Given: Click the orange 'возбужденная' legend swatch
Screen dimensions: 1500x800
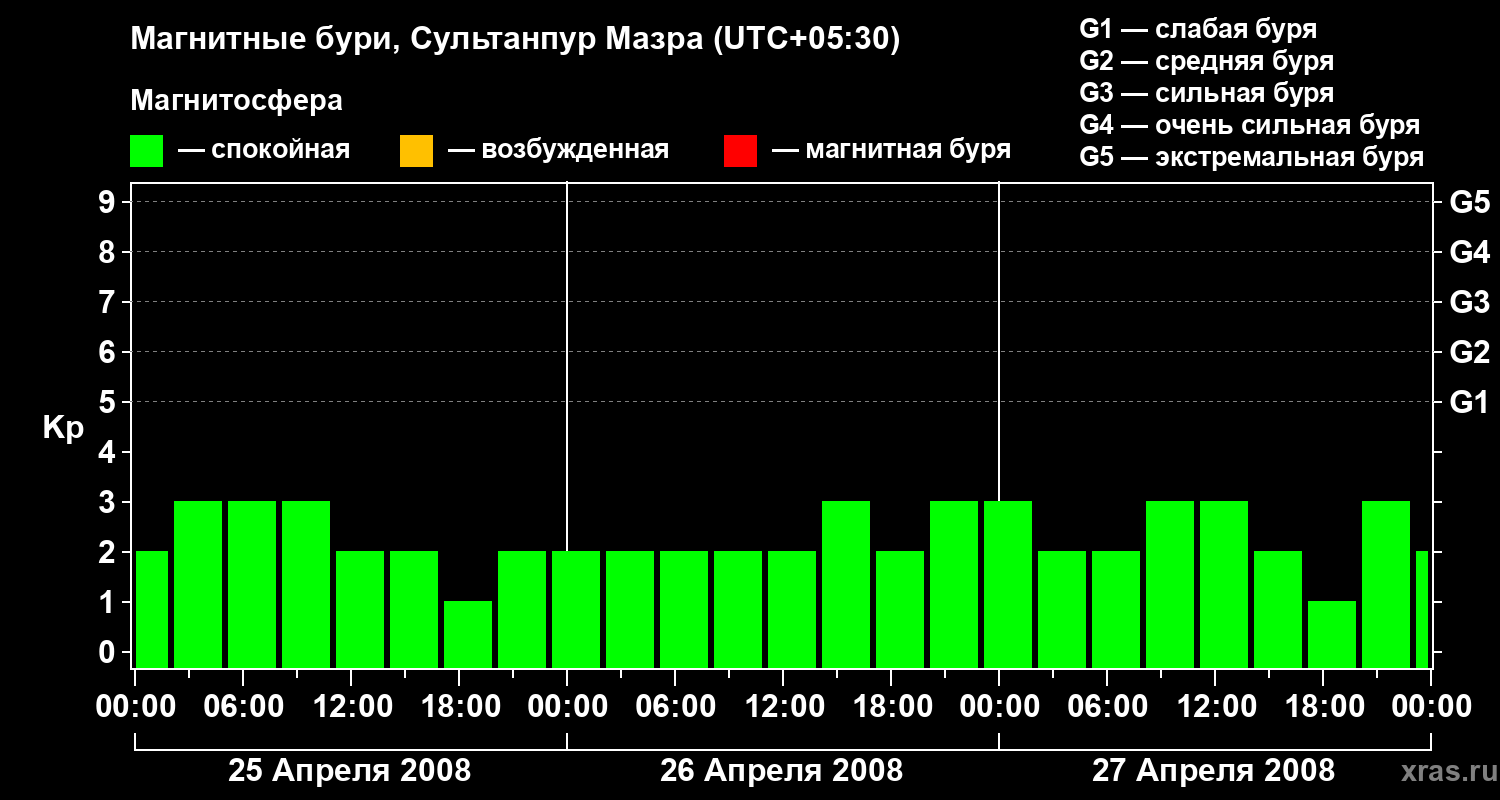Looking at the screenshot, I should 416,151.
